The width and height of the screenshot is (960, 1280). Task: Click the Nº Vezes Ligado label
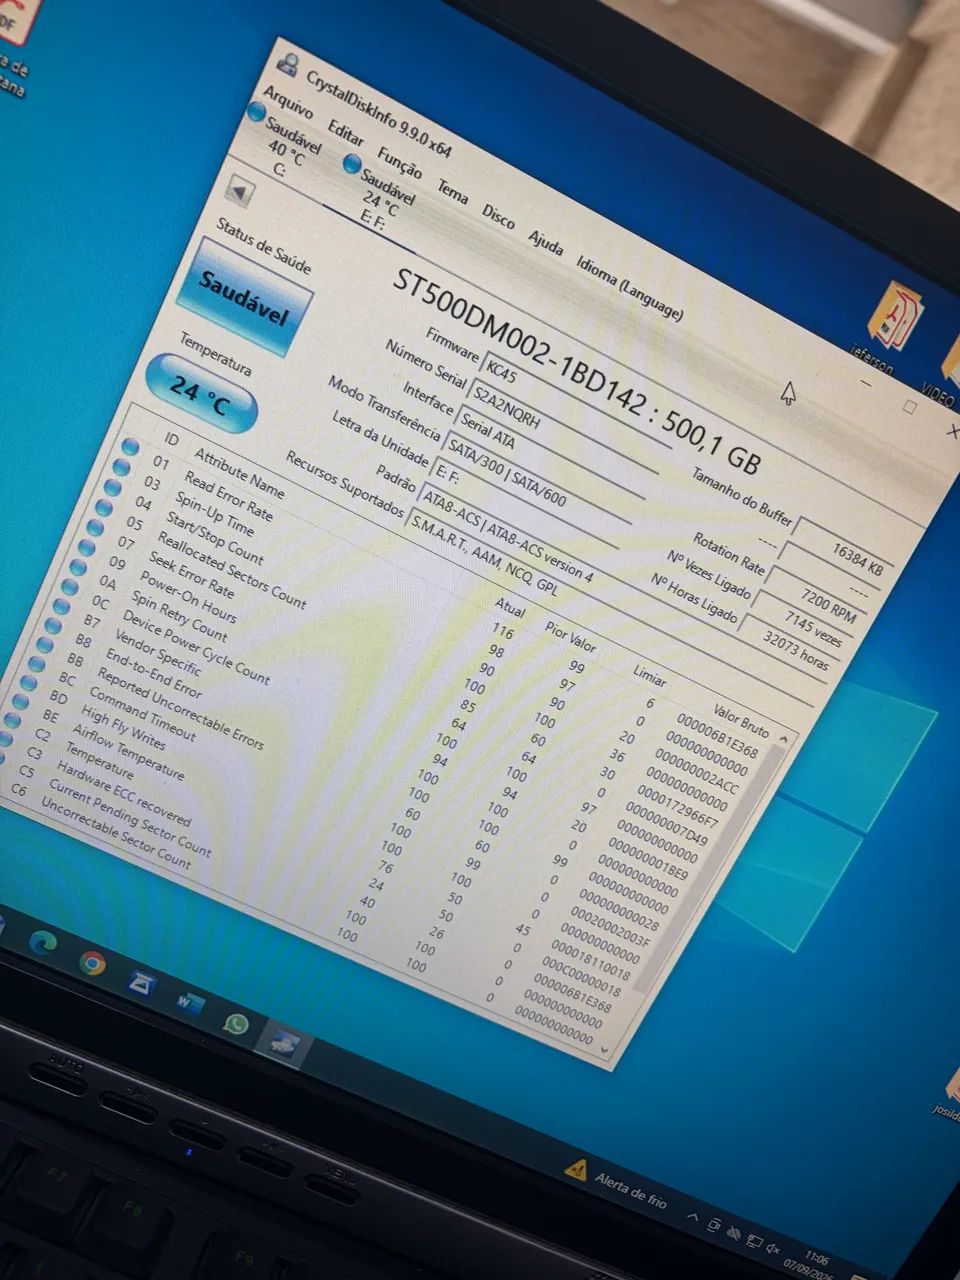click(708, 574)
